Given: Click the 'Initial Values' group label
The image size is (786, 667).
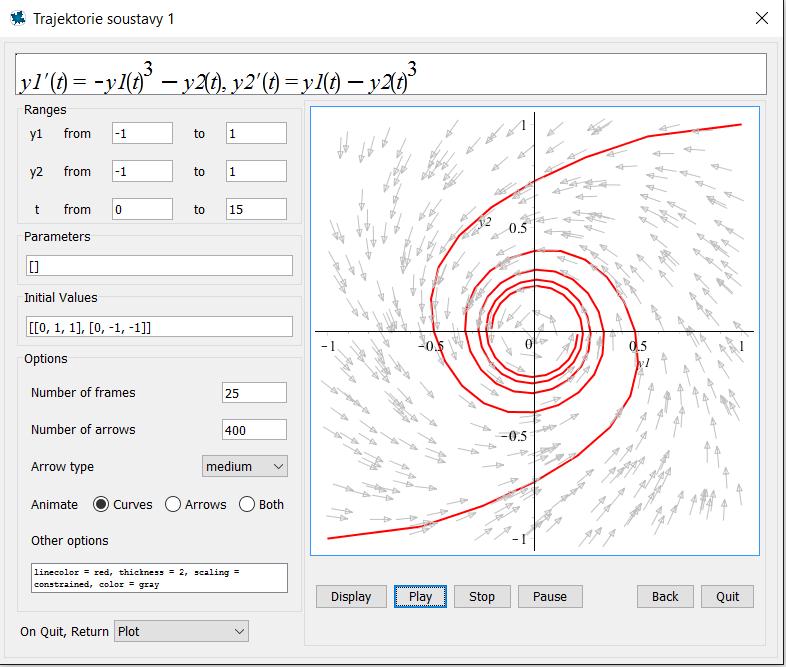Looking at the screenshot, I should 61,298.
